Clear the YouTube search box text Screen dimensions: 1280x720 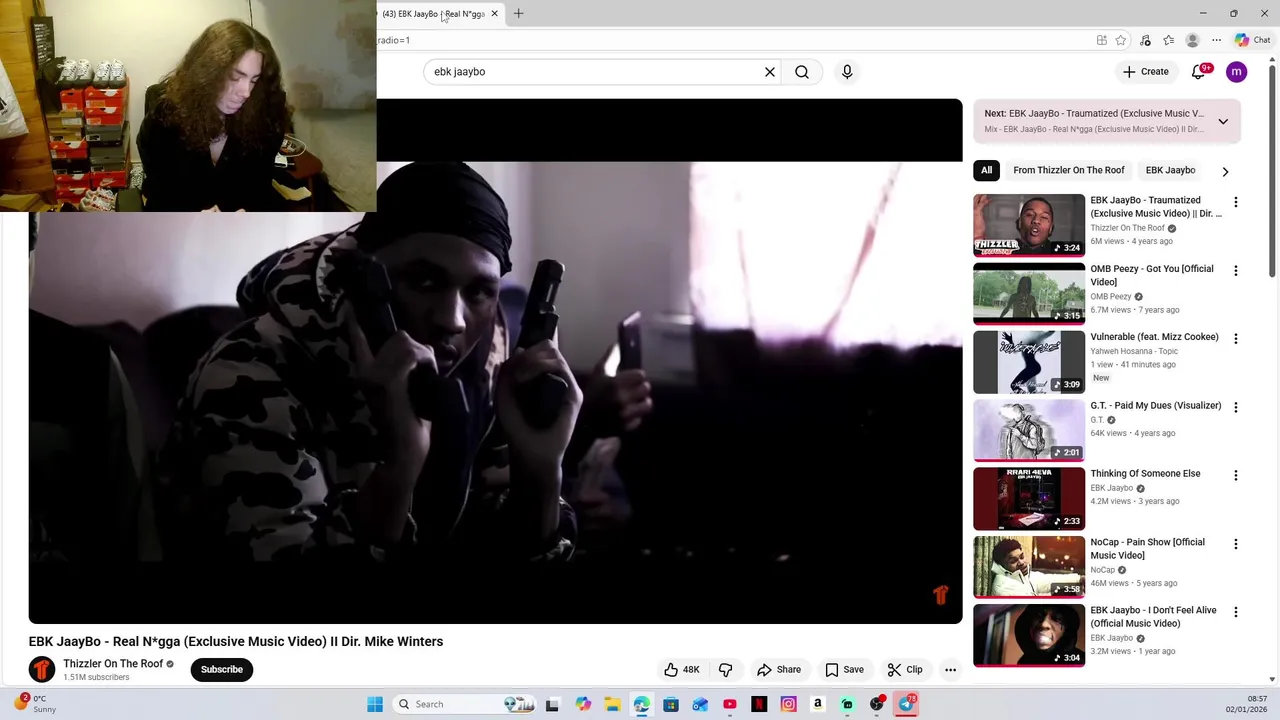pyautogui.click(x=770, y=72)
